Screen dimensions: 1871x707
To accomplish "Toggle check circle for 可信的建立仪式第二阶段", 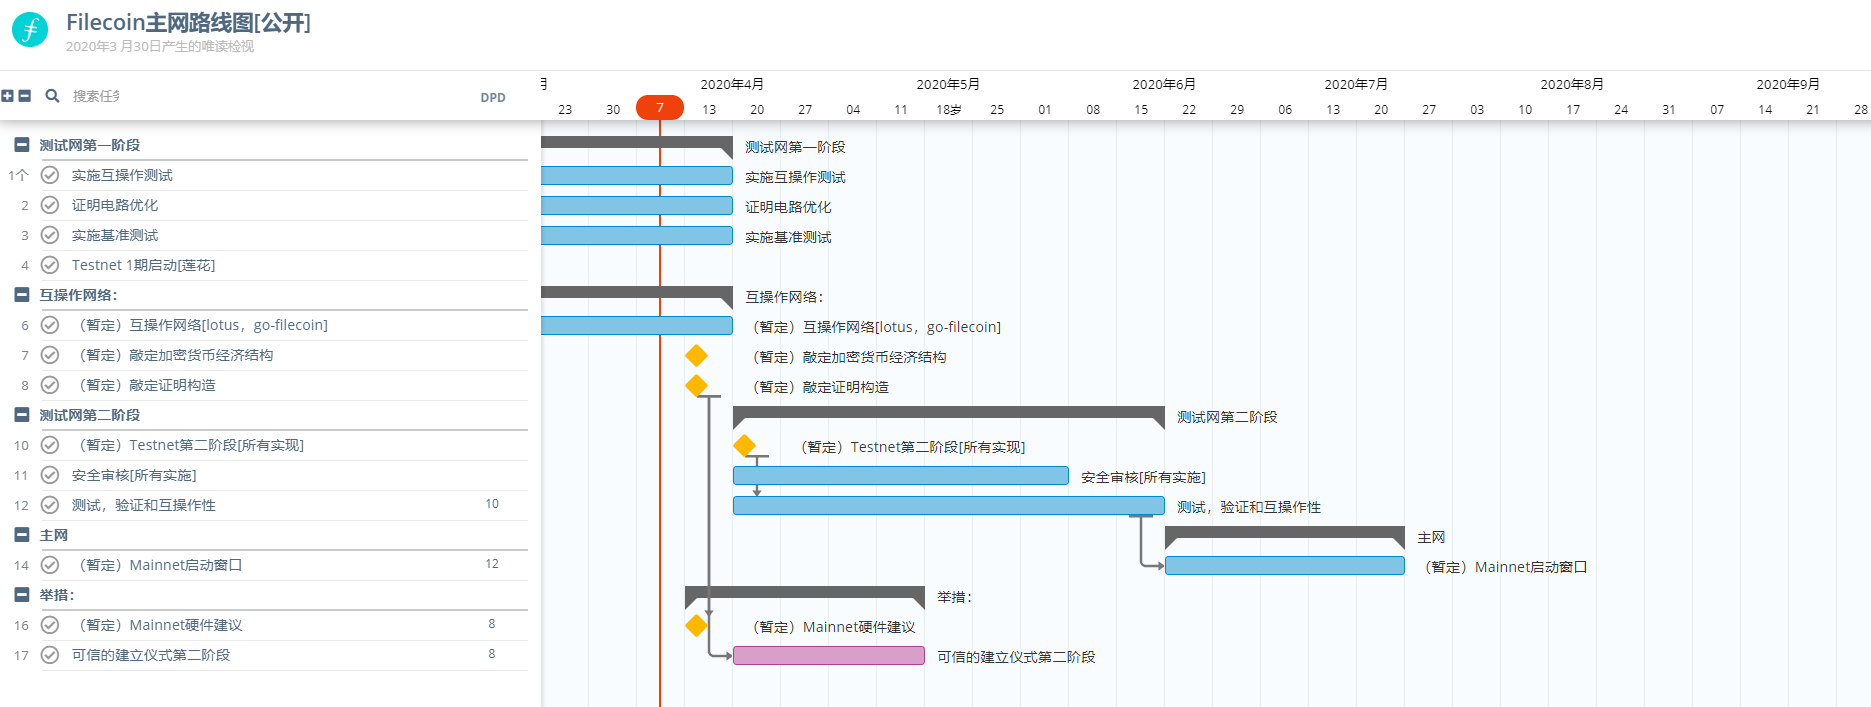I will pos(50,655).
